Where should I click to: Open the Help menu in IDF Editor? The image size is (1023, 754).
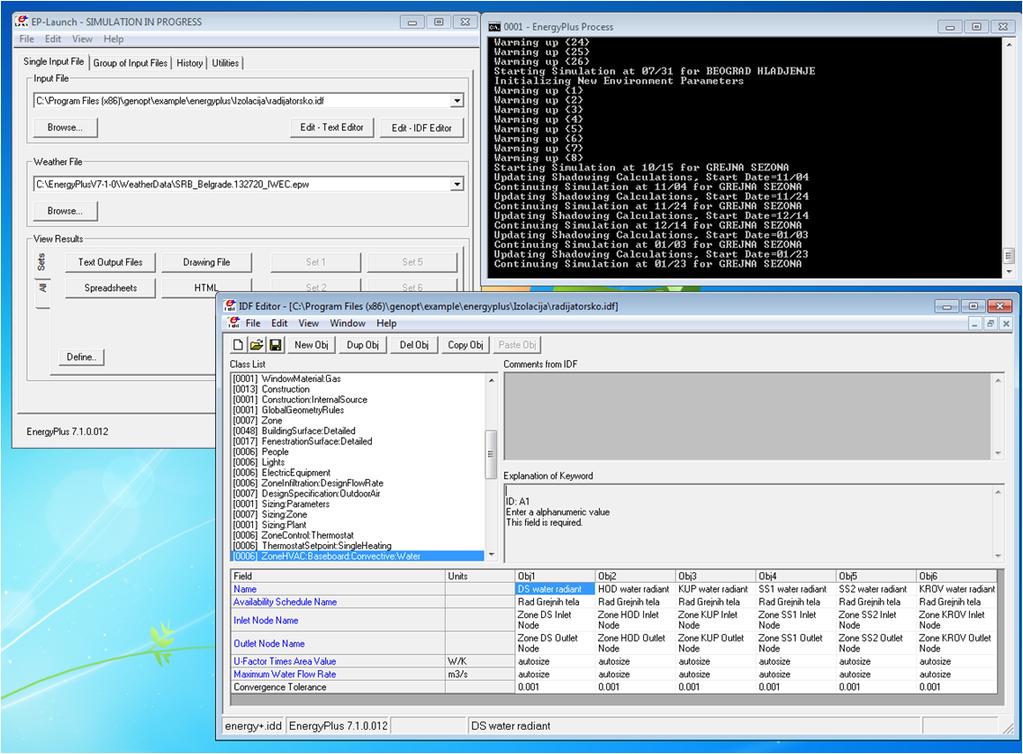pos(386,323)
